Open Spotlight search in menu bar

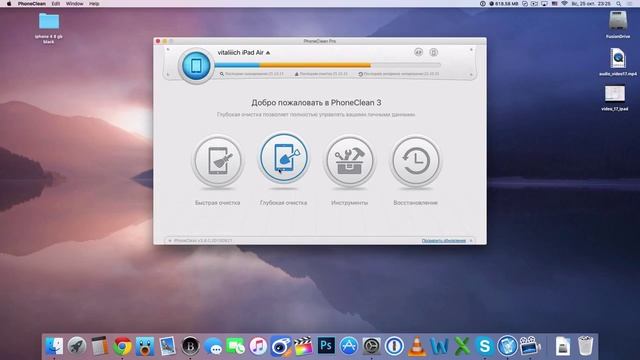619,4
